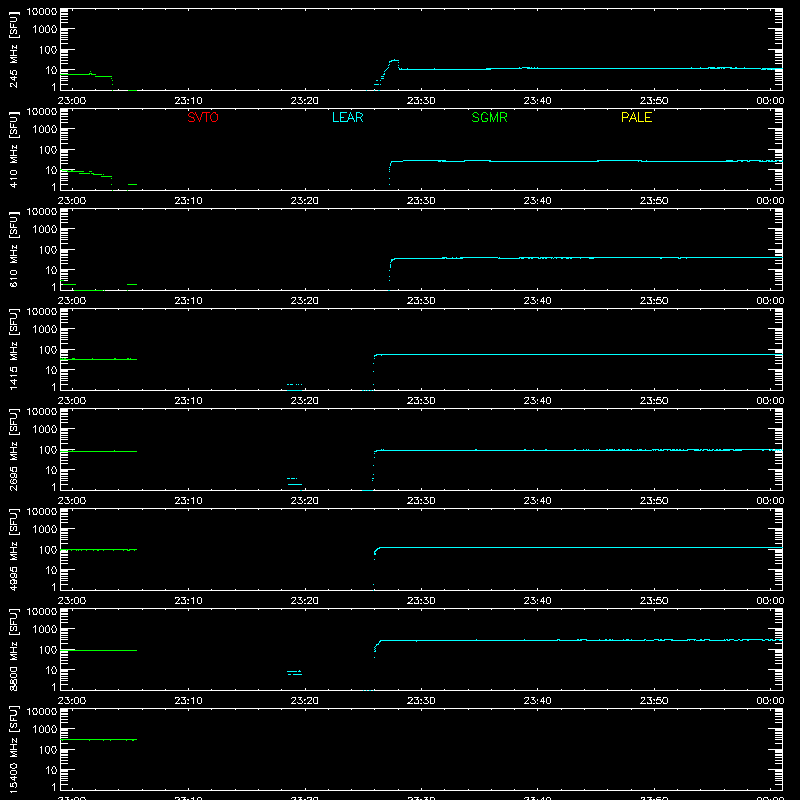
Task: Click the 1000 tick label on 15400 MHz plot
Action: [x=45, y=729]
